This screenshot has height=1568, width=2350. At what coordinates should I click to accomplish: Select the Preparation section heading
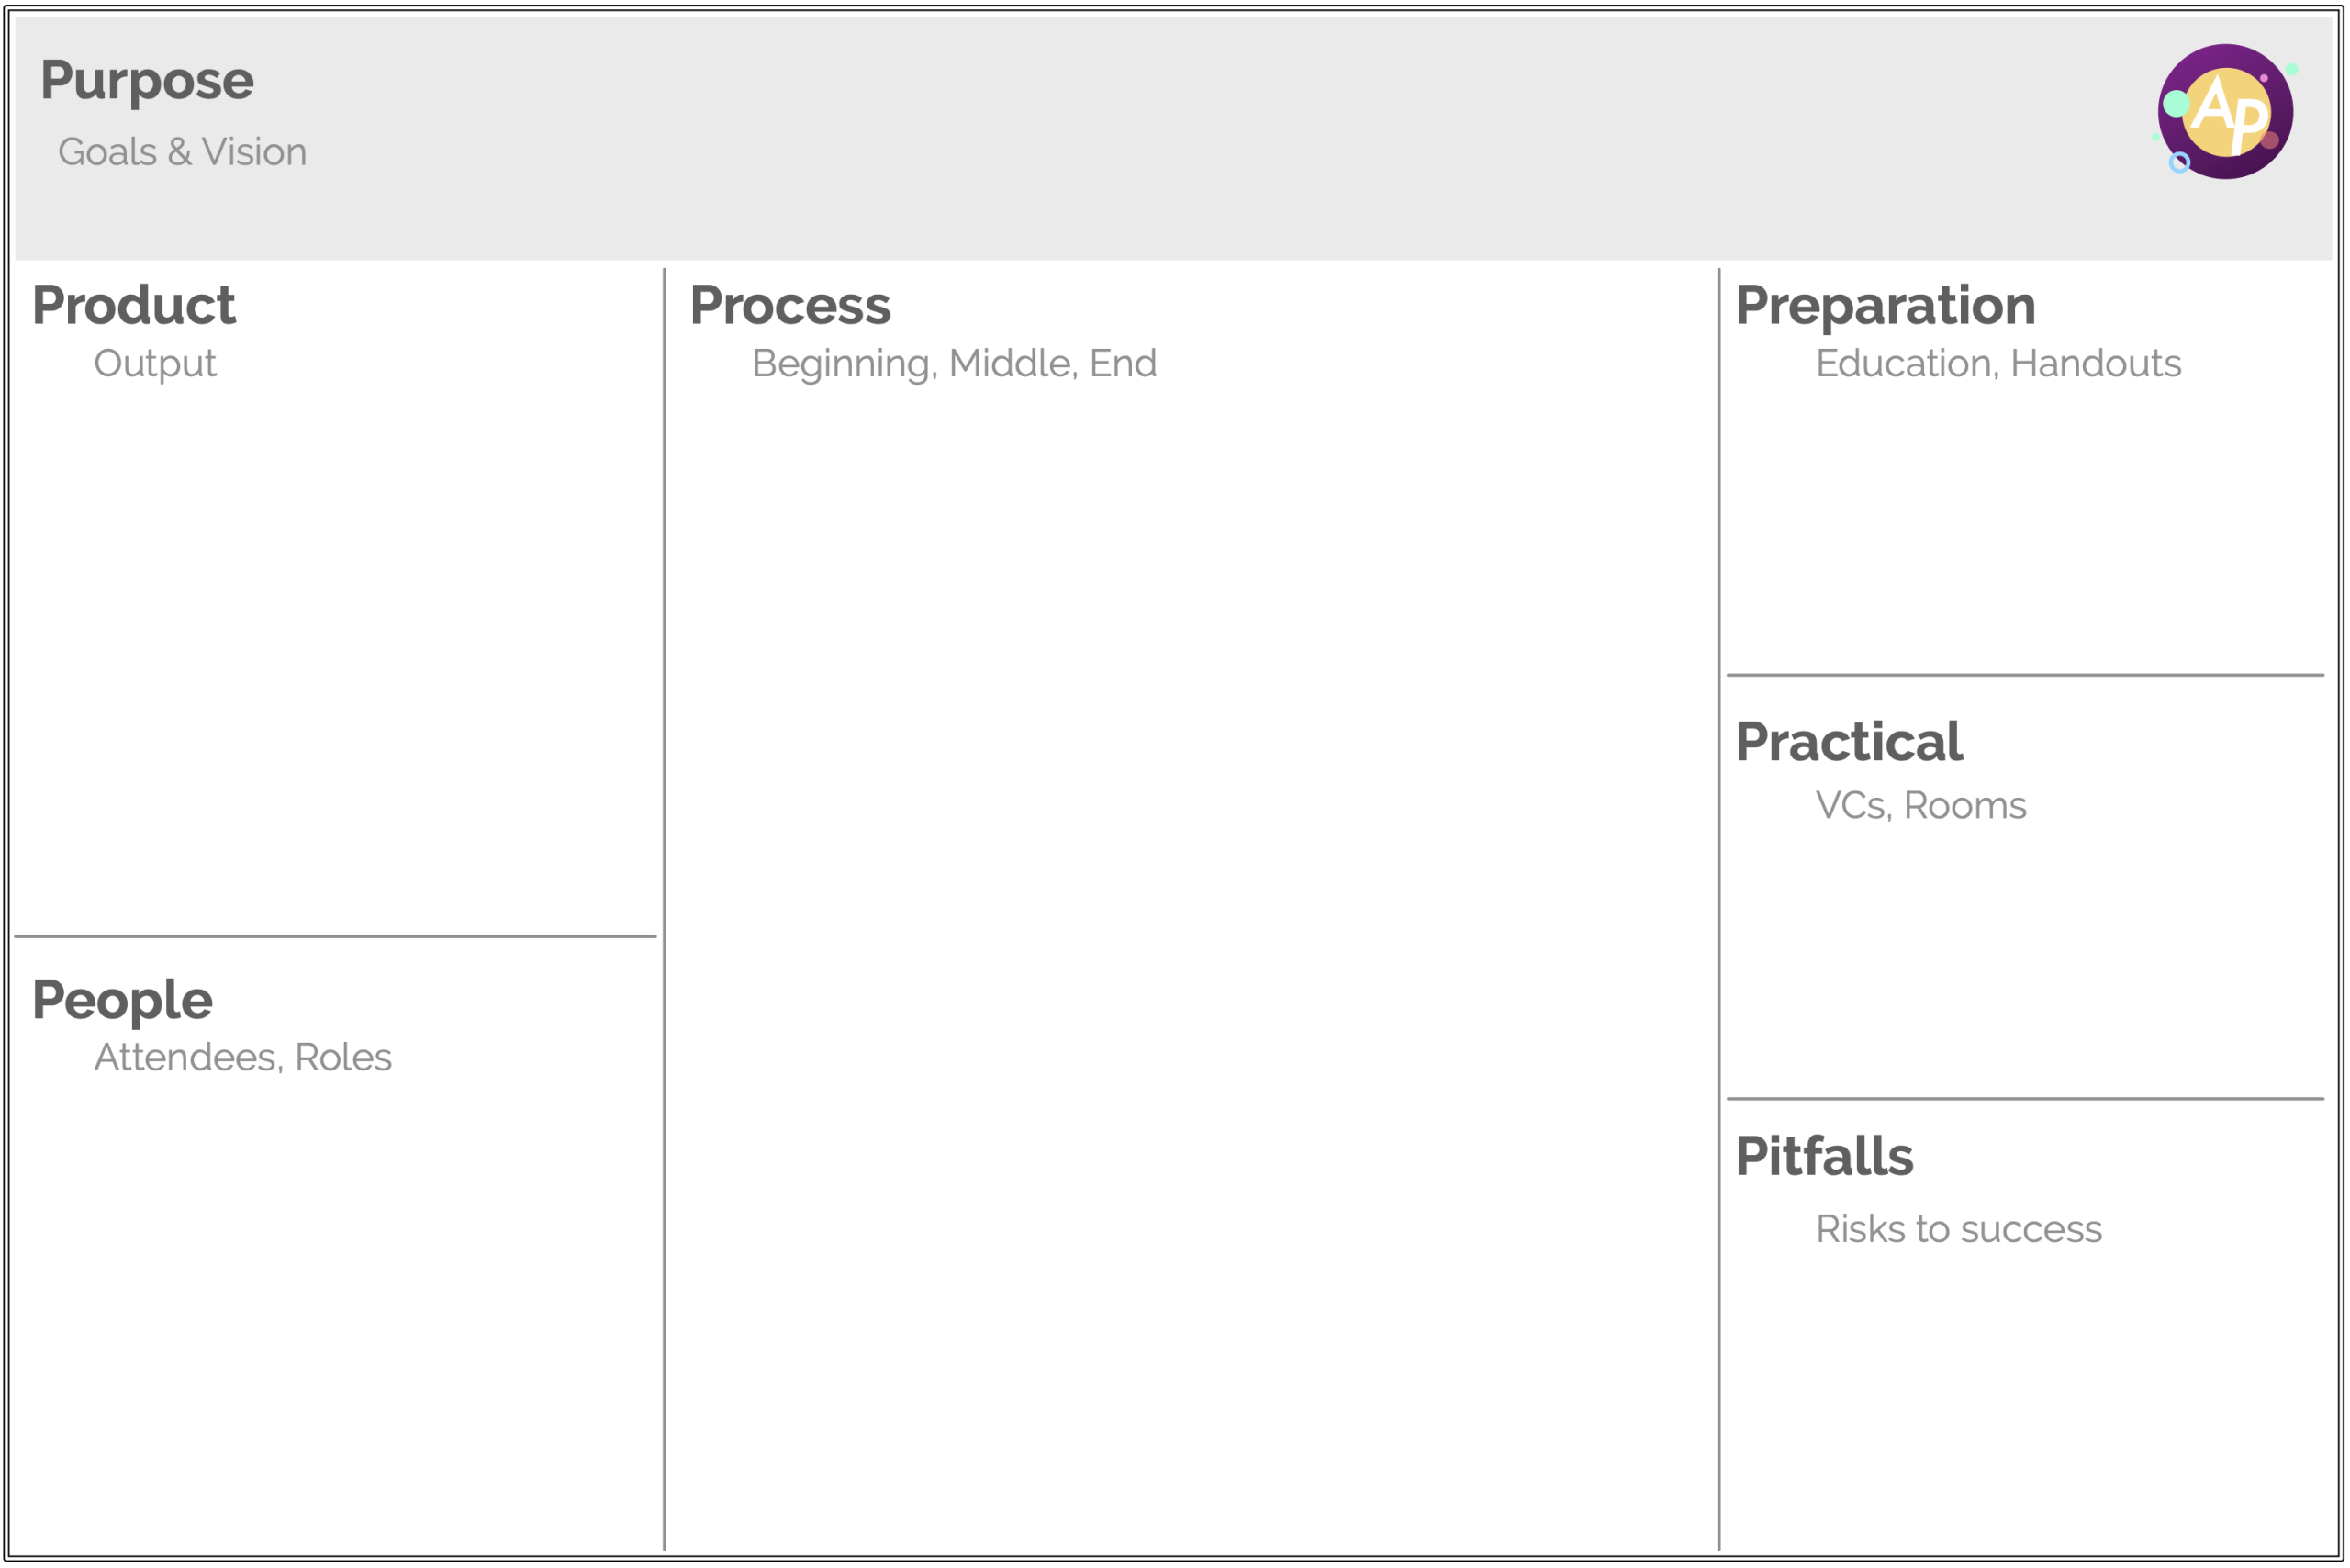(x=1885, y=306)
